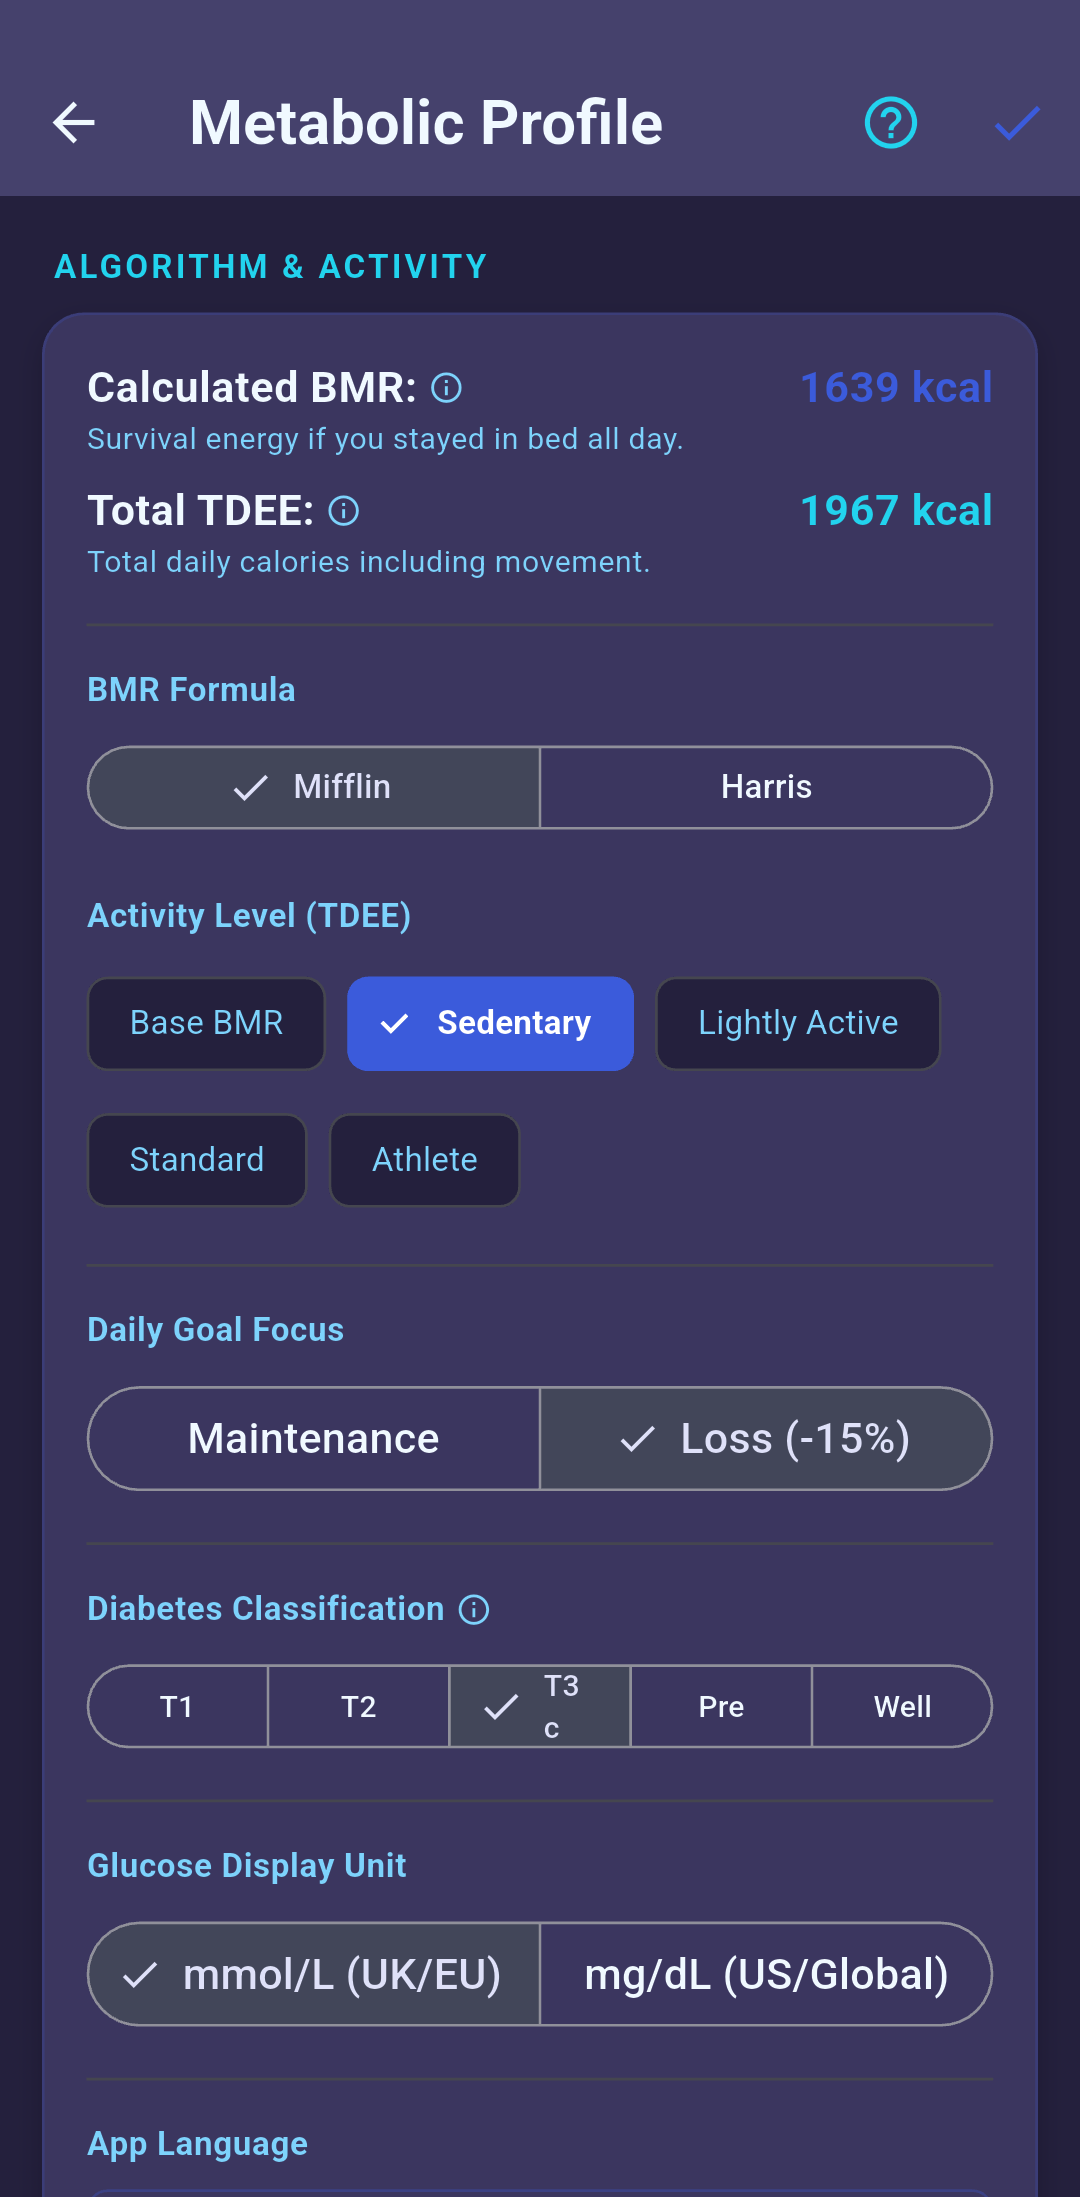Viewport: 1080px width, 2197px height.
Task: Set diabetes classification to T1
Action: (x=178, y=1707)
